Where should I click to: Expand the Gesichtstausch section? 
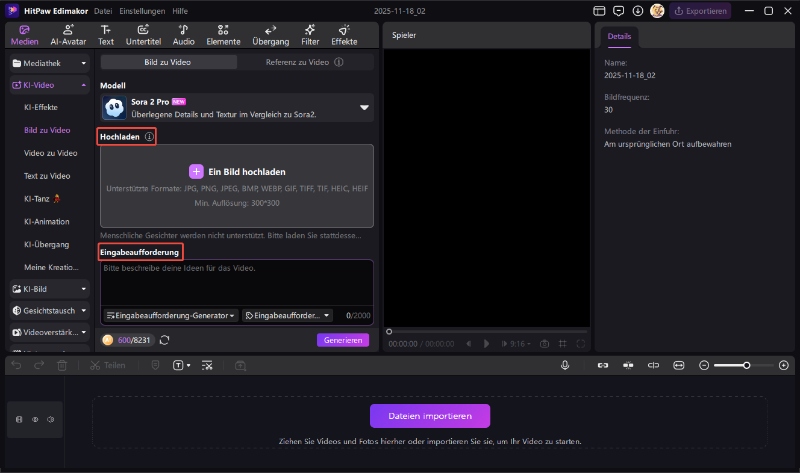pos(49,310)
